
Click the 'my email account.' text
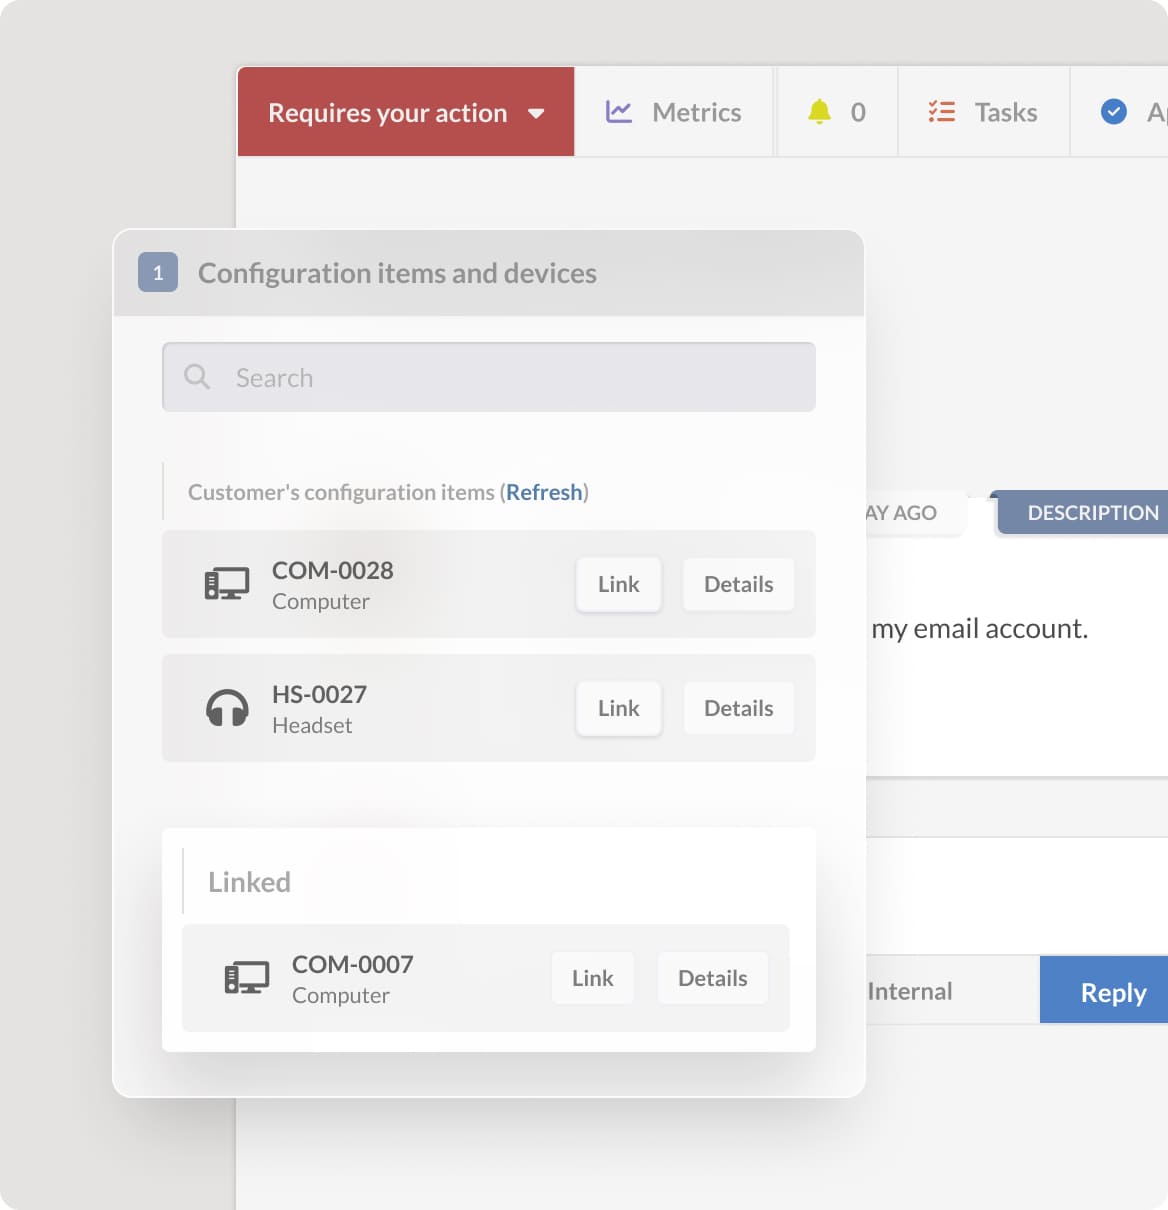[x=980, y=628]
